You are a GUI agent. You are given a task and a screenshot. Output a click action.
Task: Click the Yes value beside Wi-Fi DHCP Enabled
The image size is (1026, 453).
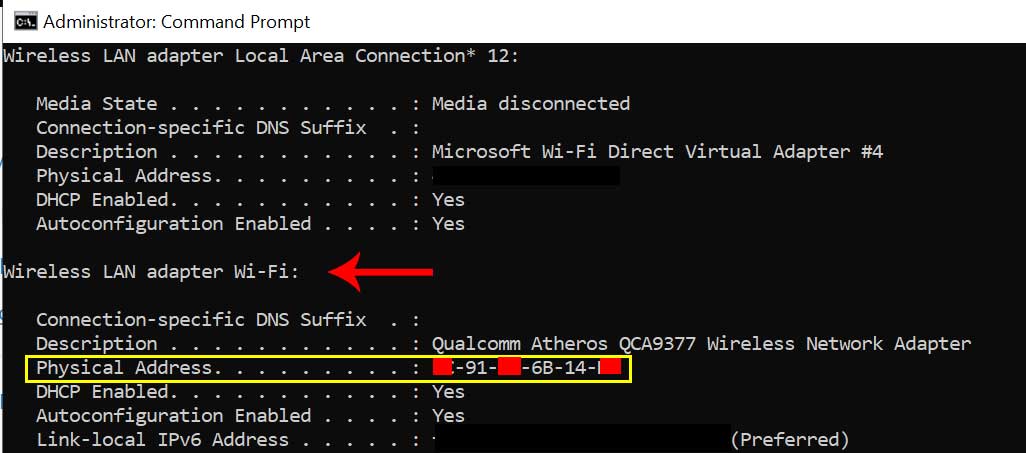[x=448, y=392]
